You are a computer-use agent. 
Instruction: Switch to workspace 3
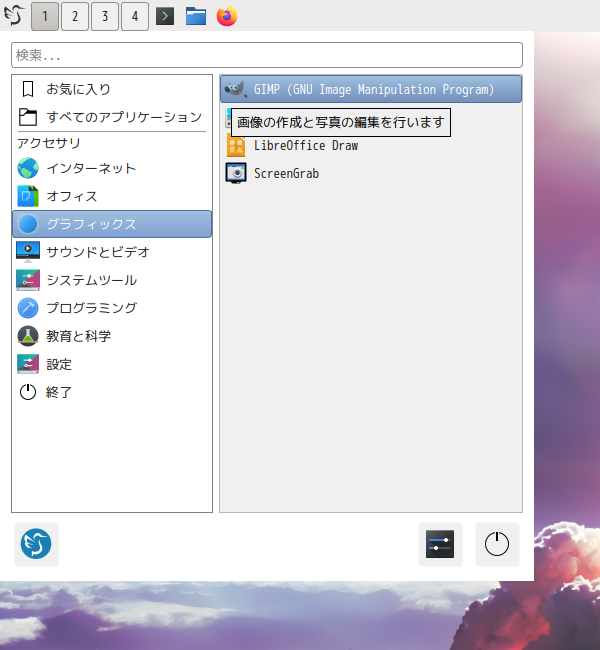click(105, 16)
